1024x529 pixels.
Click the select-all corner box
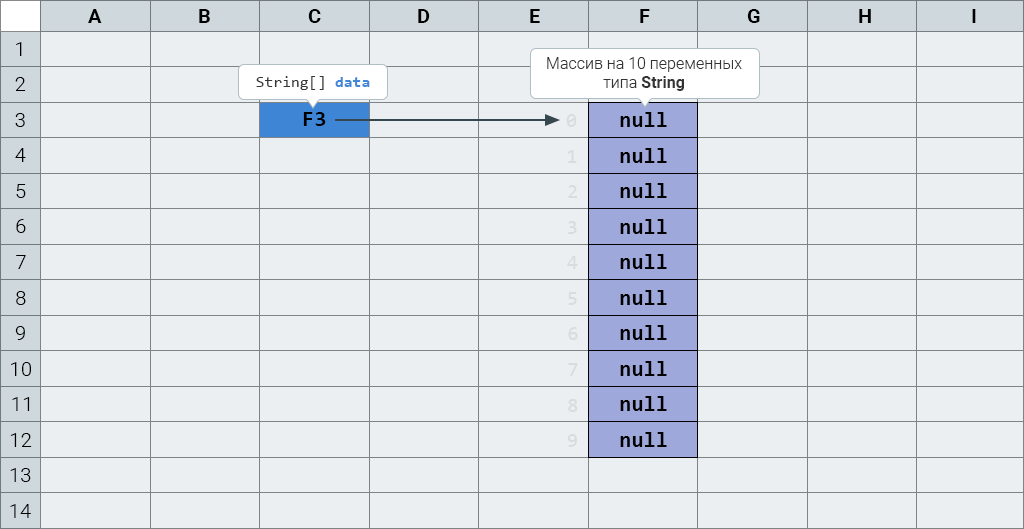point(20,16)
